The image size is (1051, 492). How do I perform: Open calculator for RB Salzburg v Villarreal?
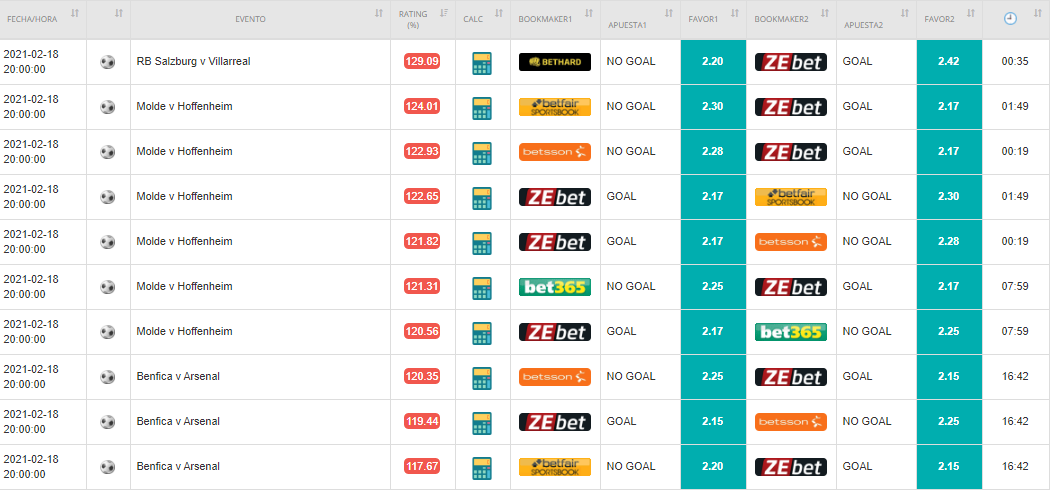(x=481, y=62)
